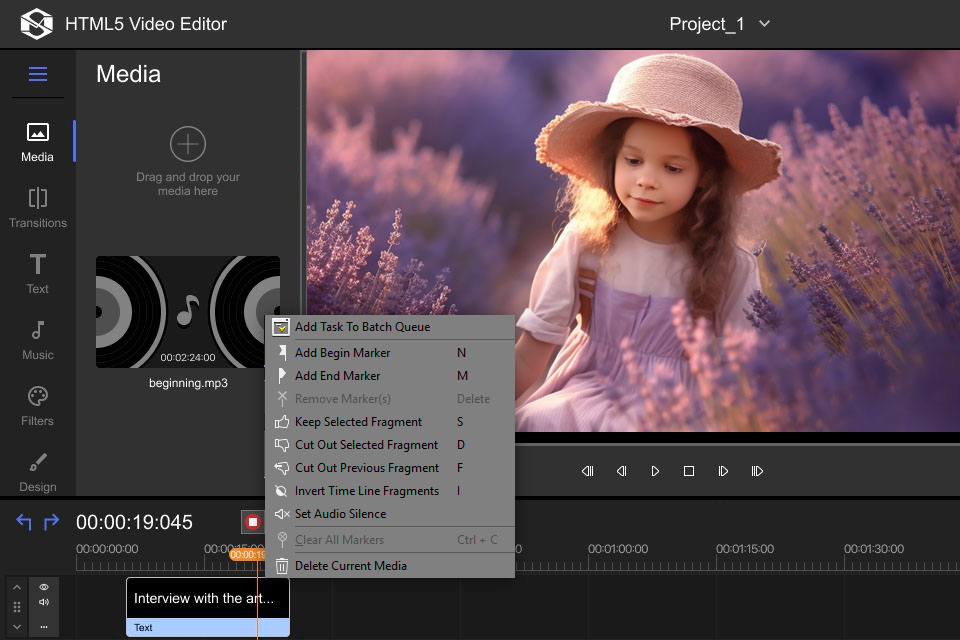Image resolution: width=960 pixels, height=640 pixels.
Task: Click the red record button
Action: [x=252, y=522]
